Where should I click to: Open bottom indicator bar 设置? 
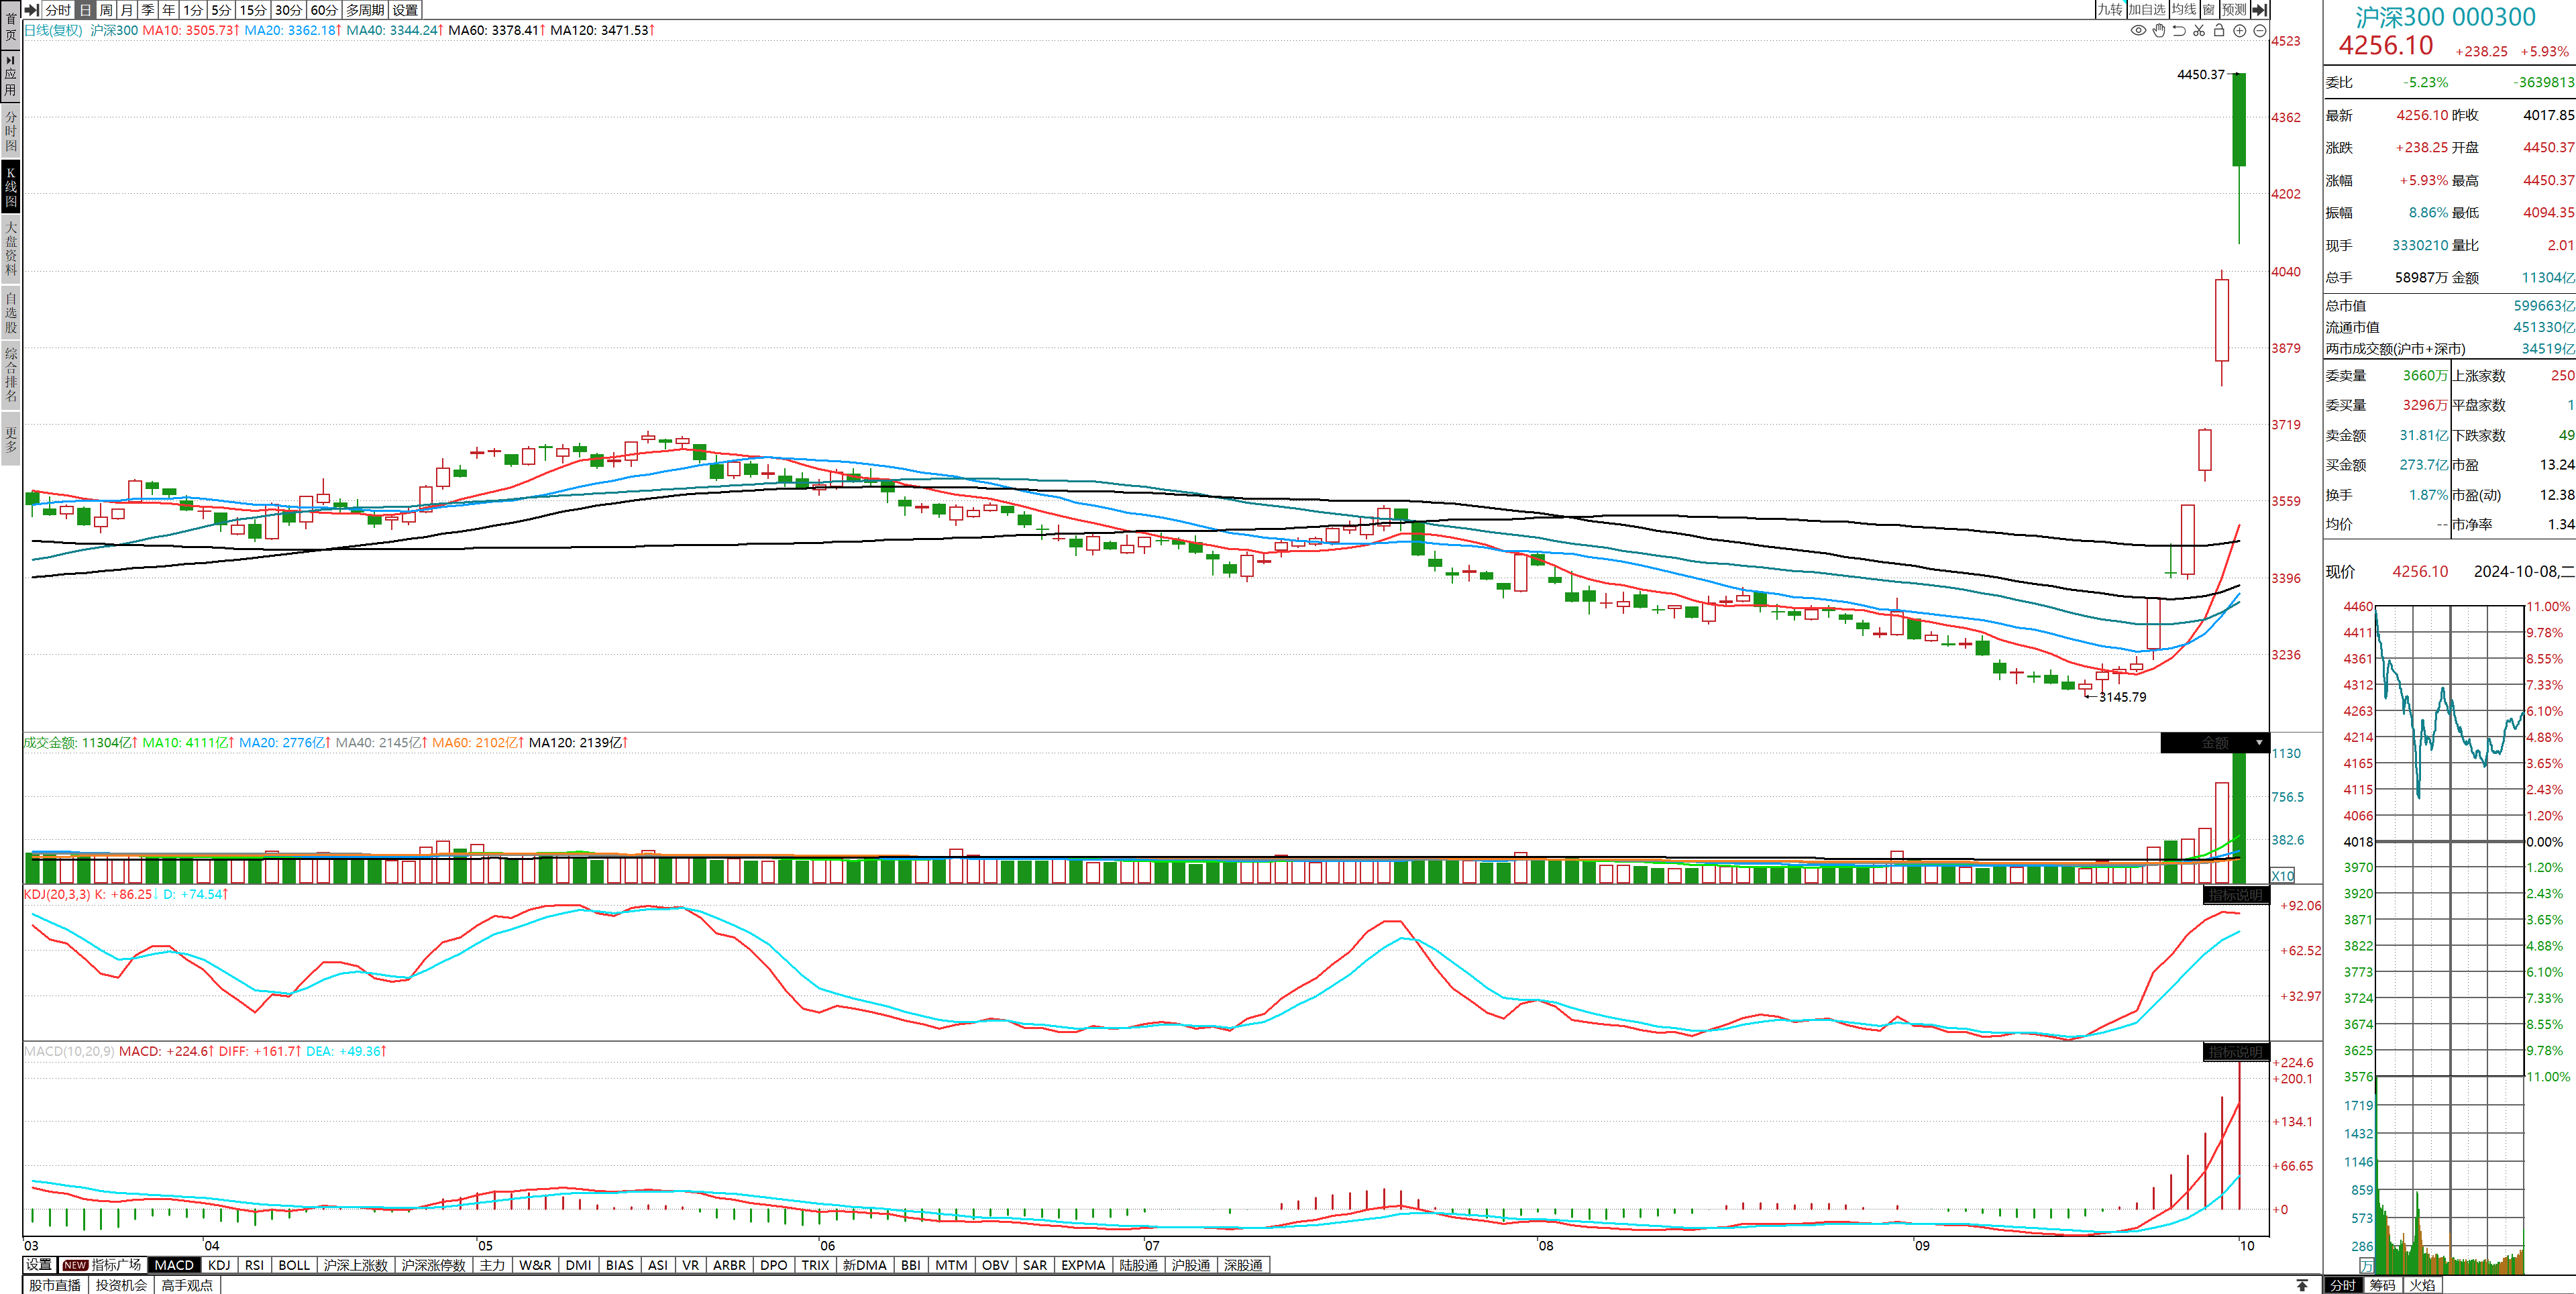coord(39,1265)
